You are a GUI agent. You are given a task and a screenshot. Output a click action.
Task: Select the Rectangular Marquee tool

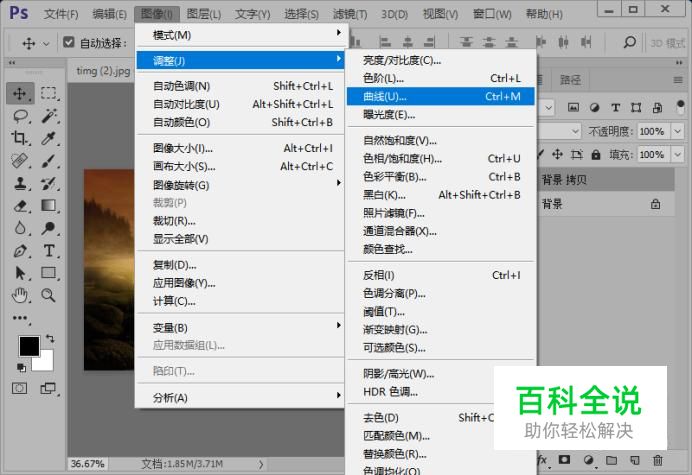pyautogui.click(x=49, y=93)
